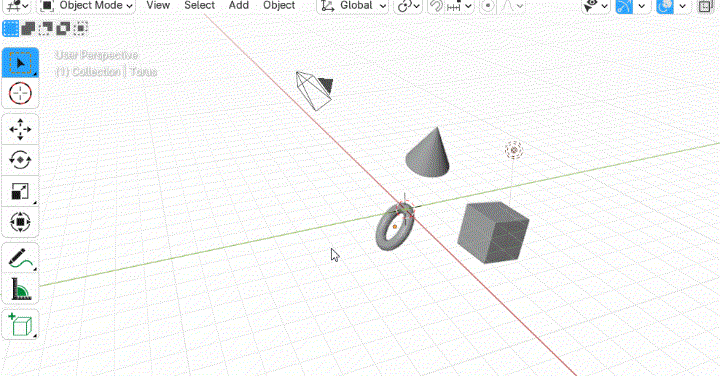Open the pivot point dropdown
The width and height of the screenshot is (720, 376).
pos(408,6)
